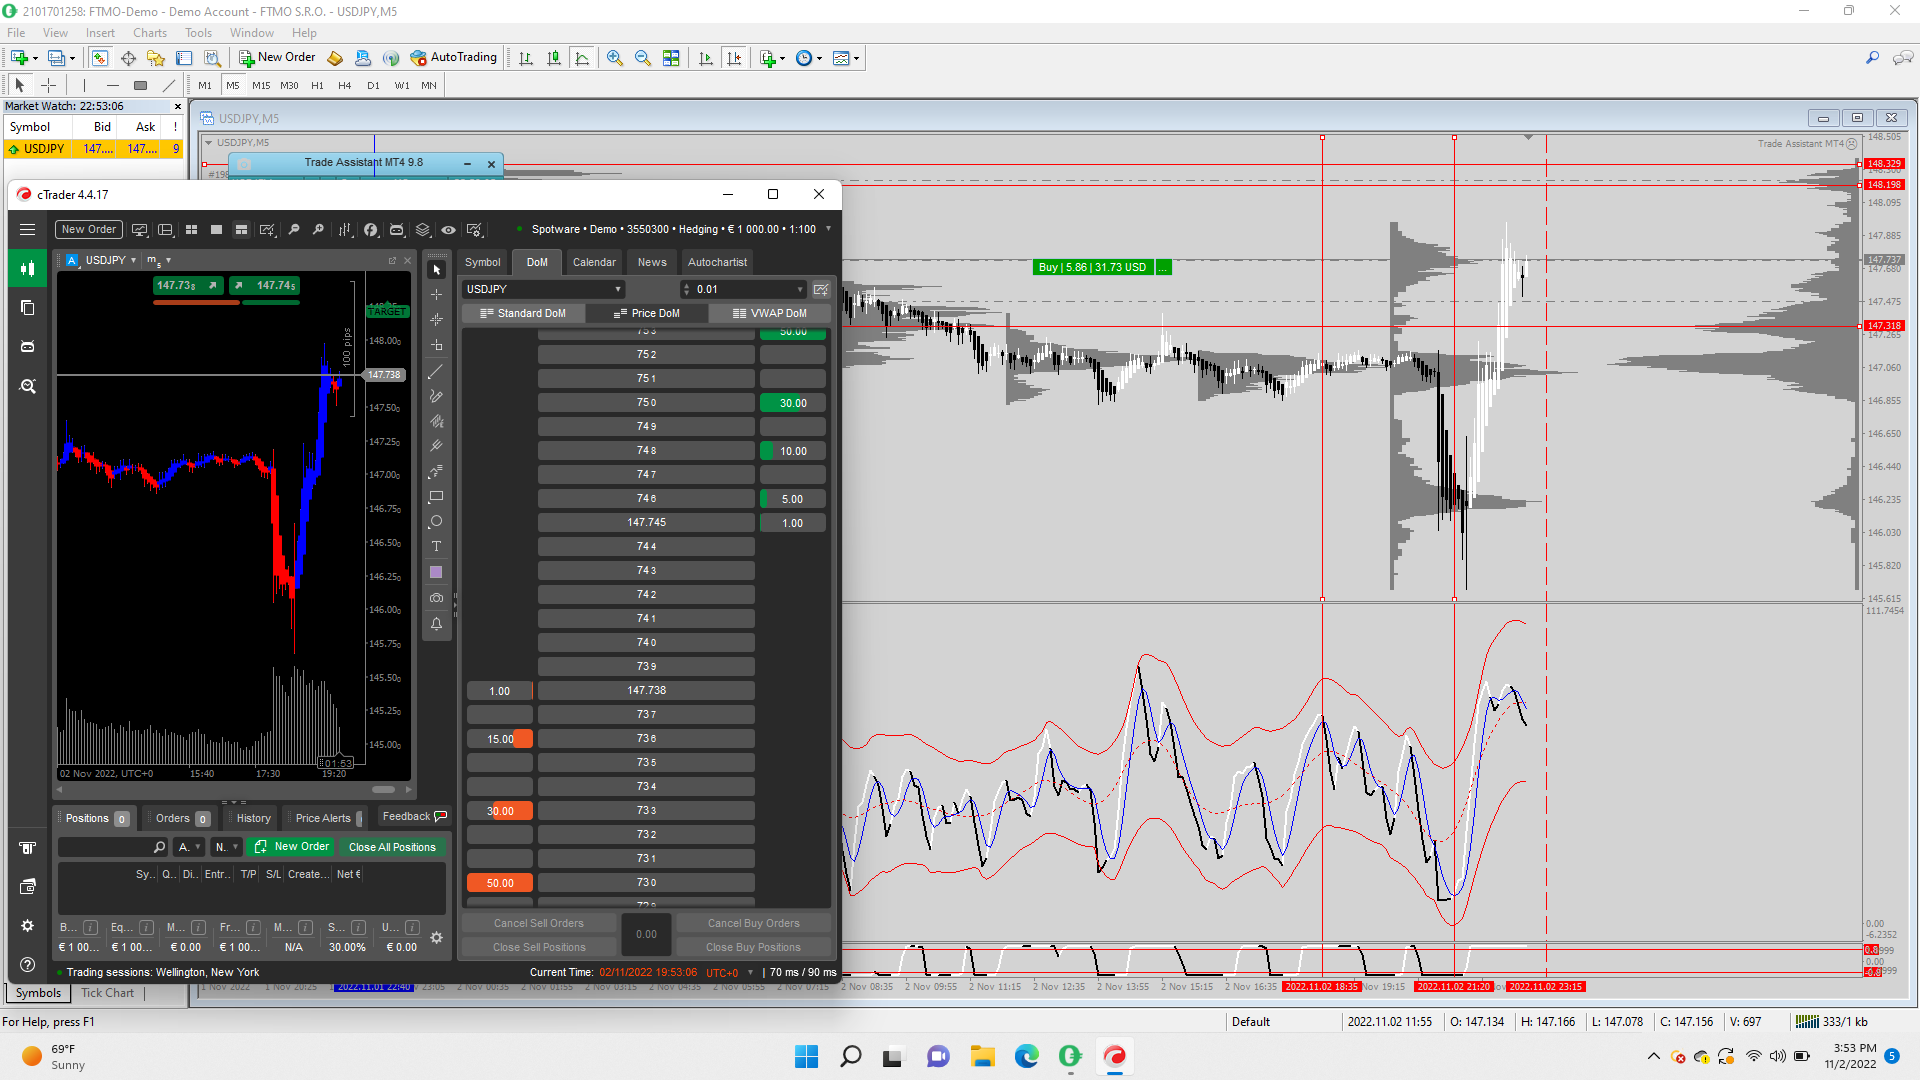The image size is (1920, 1080).
Task: Open the chart timeframe m5 dropdown
Action: 159,260
